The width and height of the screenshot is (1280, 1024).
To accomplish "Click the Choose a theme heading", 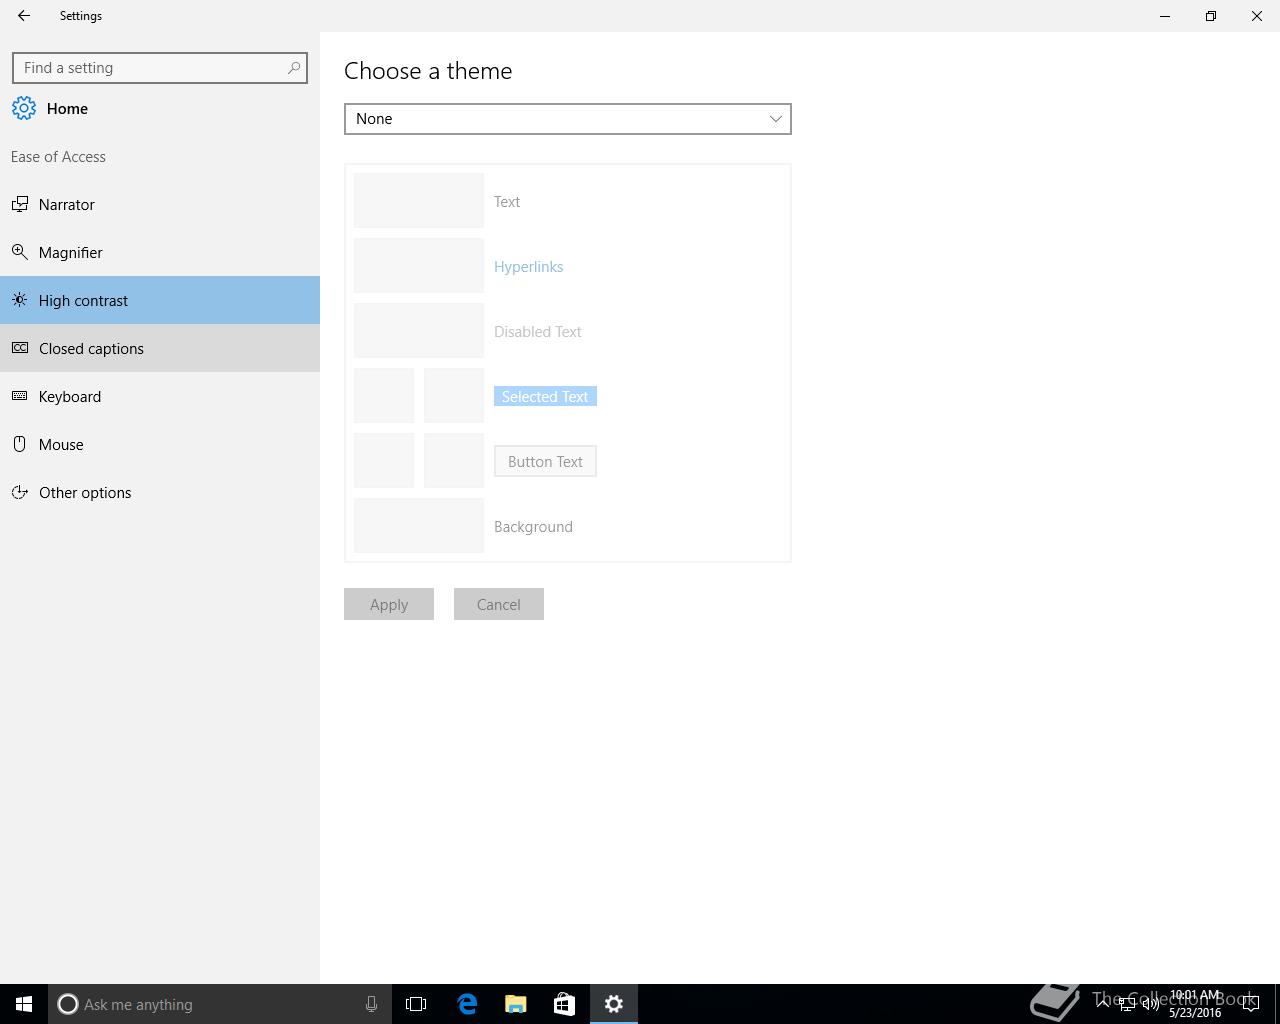I will [x=428, y=71].
